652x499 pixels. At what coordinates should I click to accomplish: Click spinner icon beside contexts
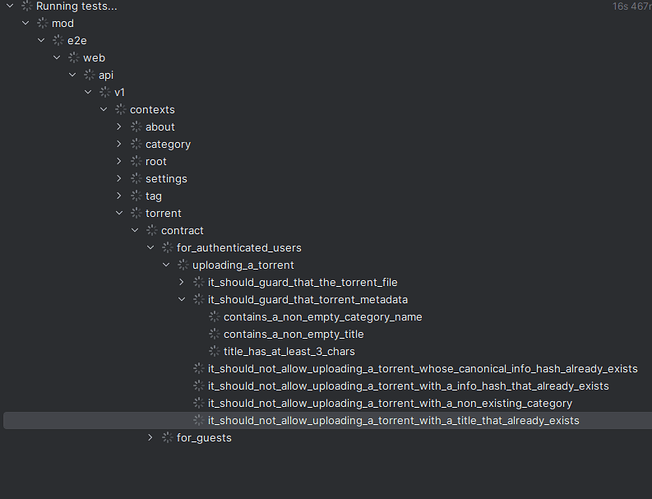pos(121,109)
